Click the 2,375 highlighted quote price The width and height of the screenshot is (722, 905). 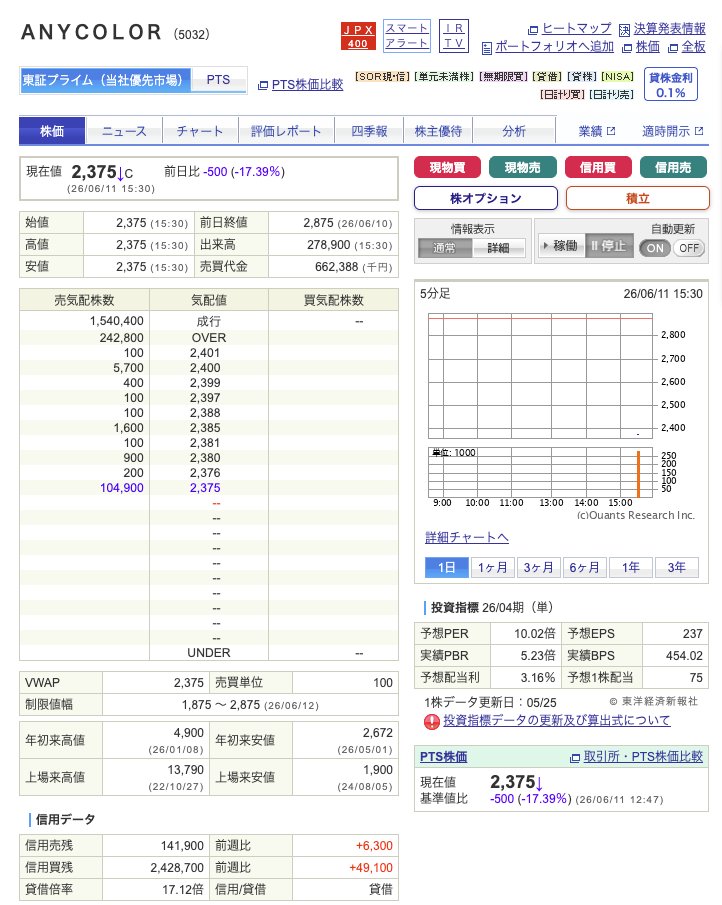205,488
